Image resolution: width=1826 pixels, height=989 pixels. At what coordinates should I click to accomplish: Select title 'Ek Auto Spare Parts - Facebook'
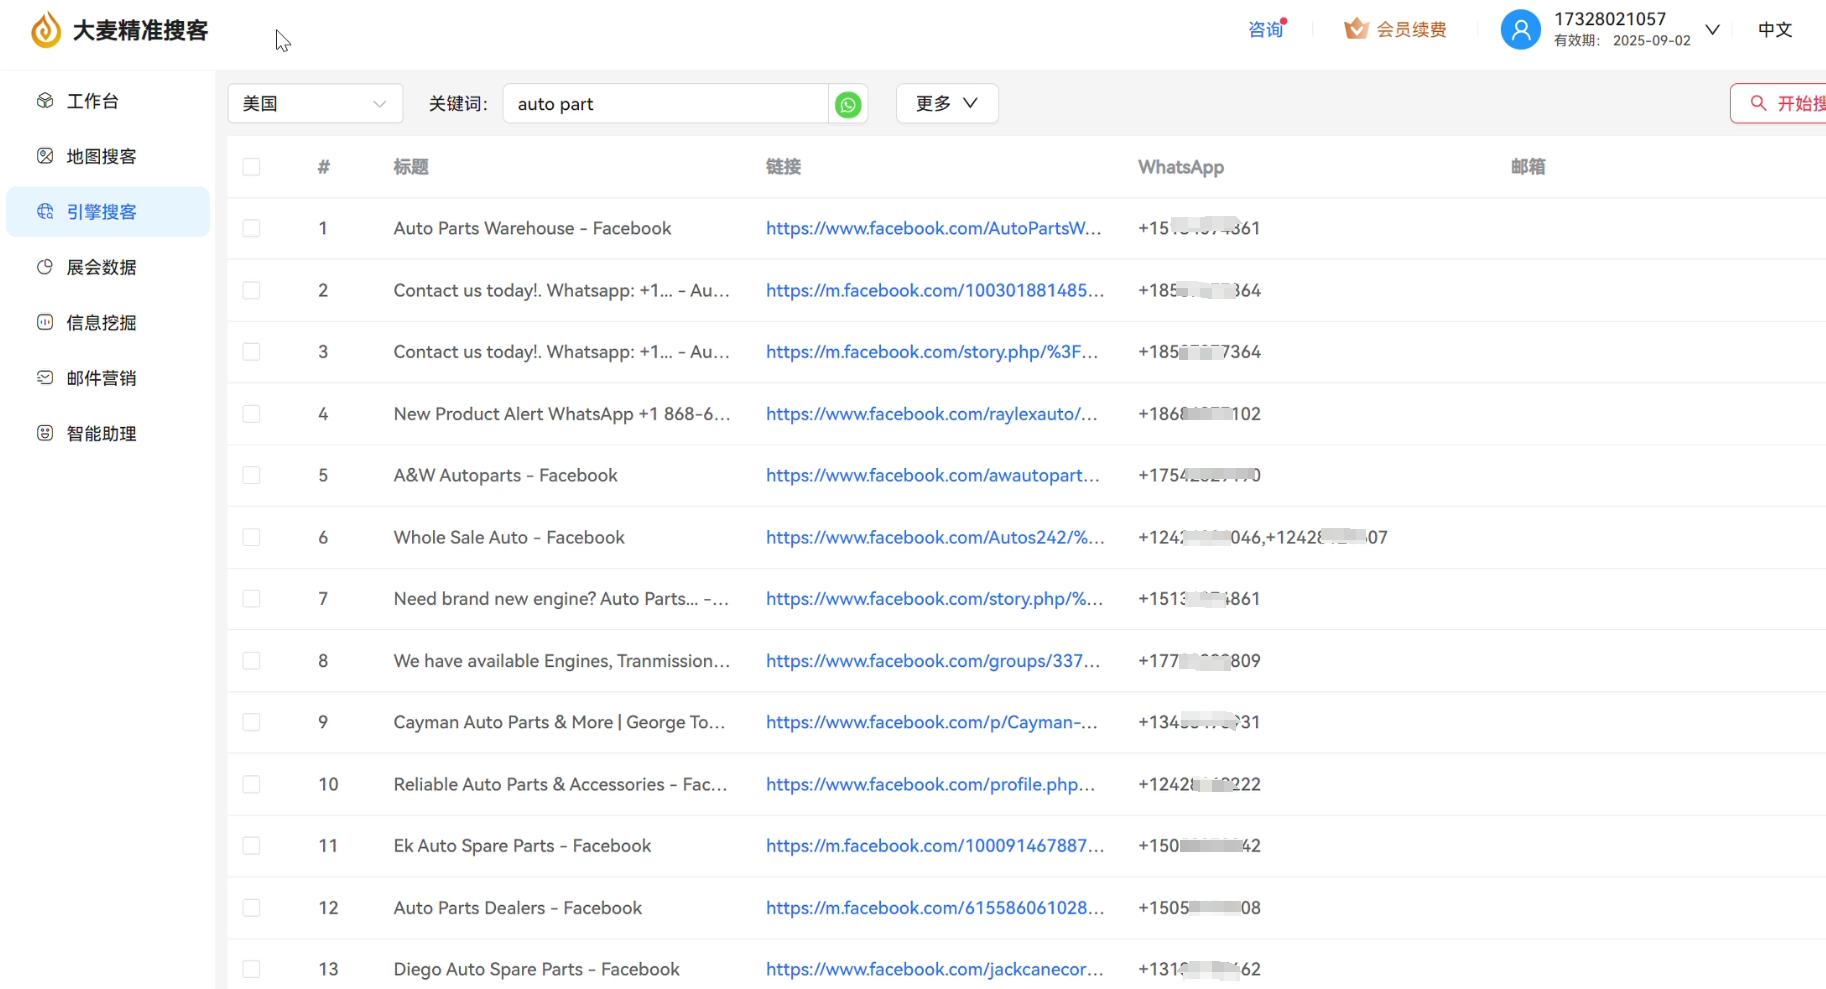(522, 846)
